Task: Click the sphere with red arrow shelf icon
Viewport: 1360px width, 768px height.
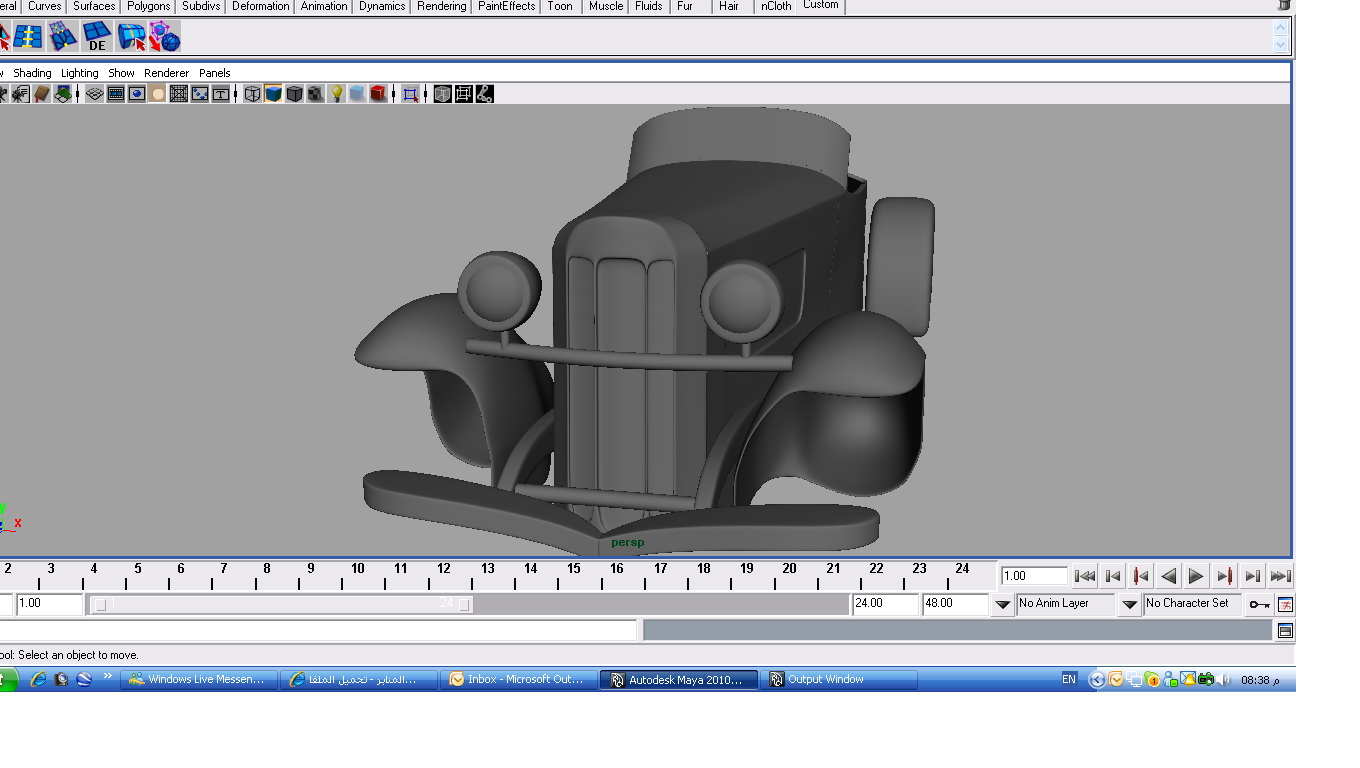Action: (165, 37)
